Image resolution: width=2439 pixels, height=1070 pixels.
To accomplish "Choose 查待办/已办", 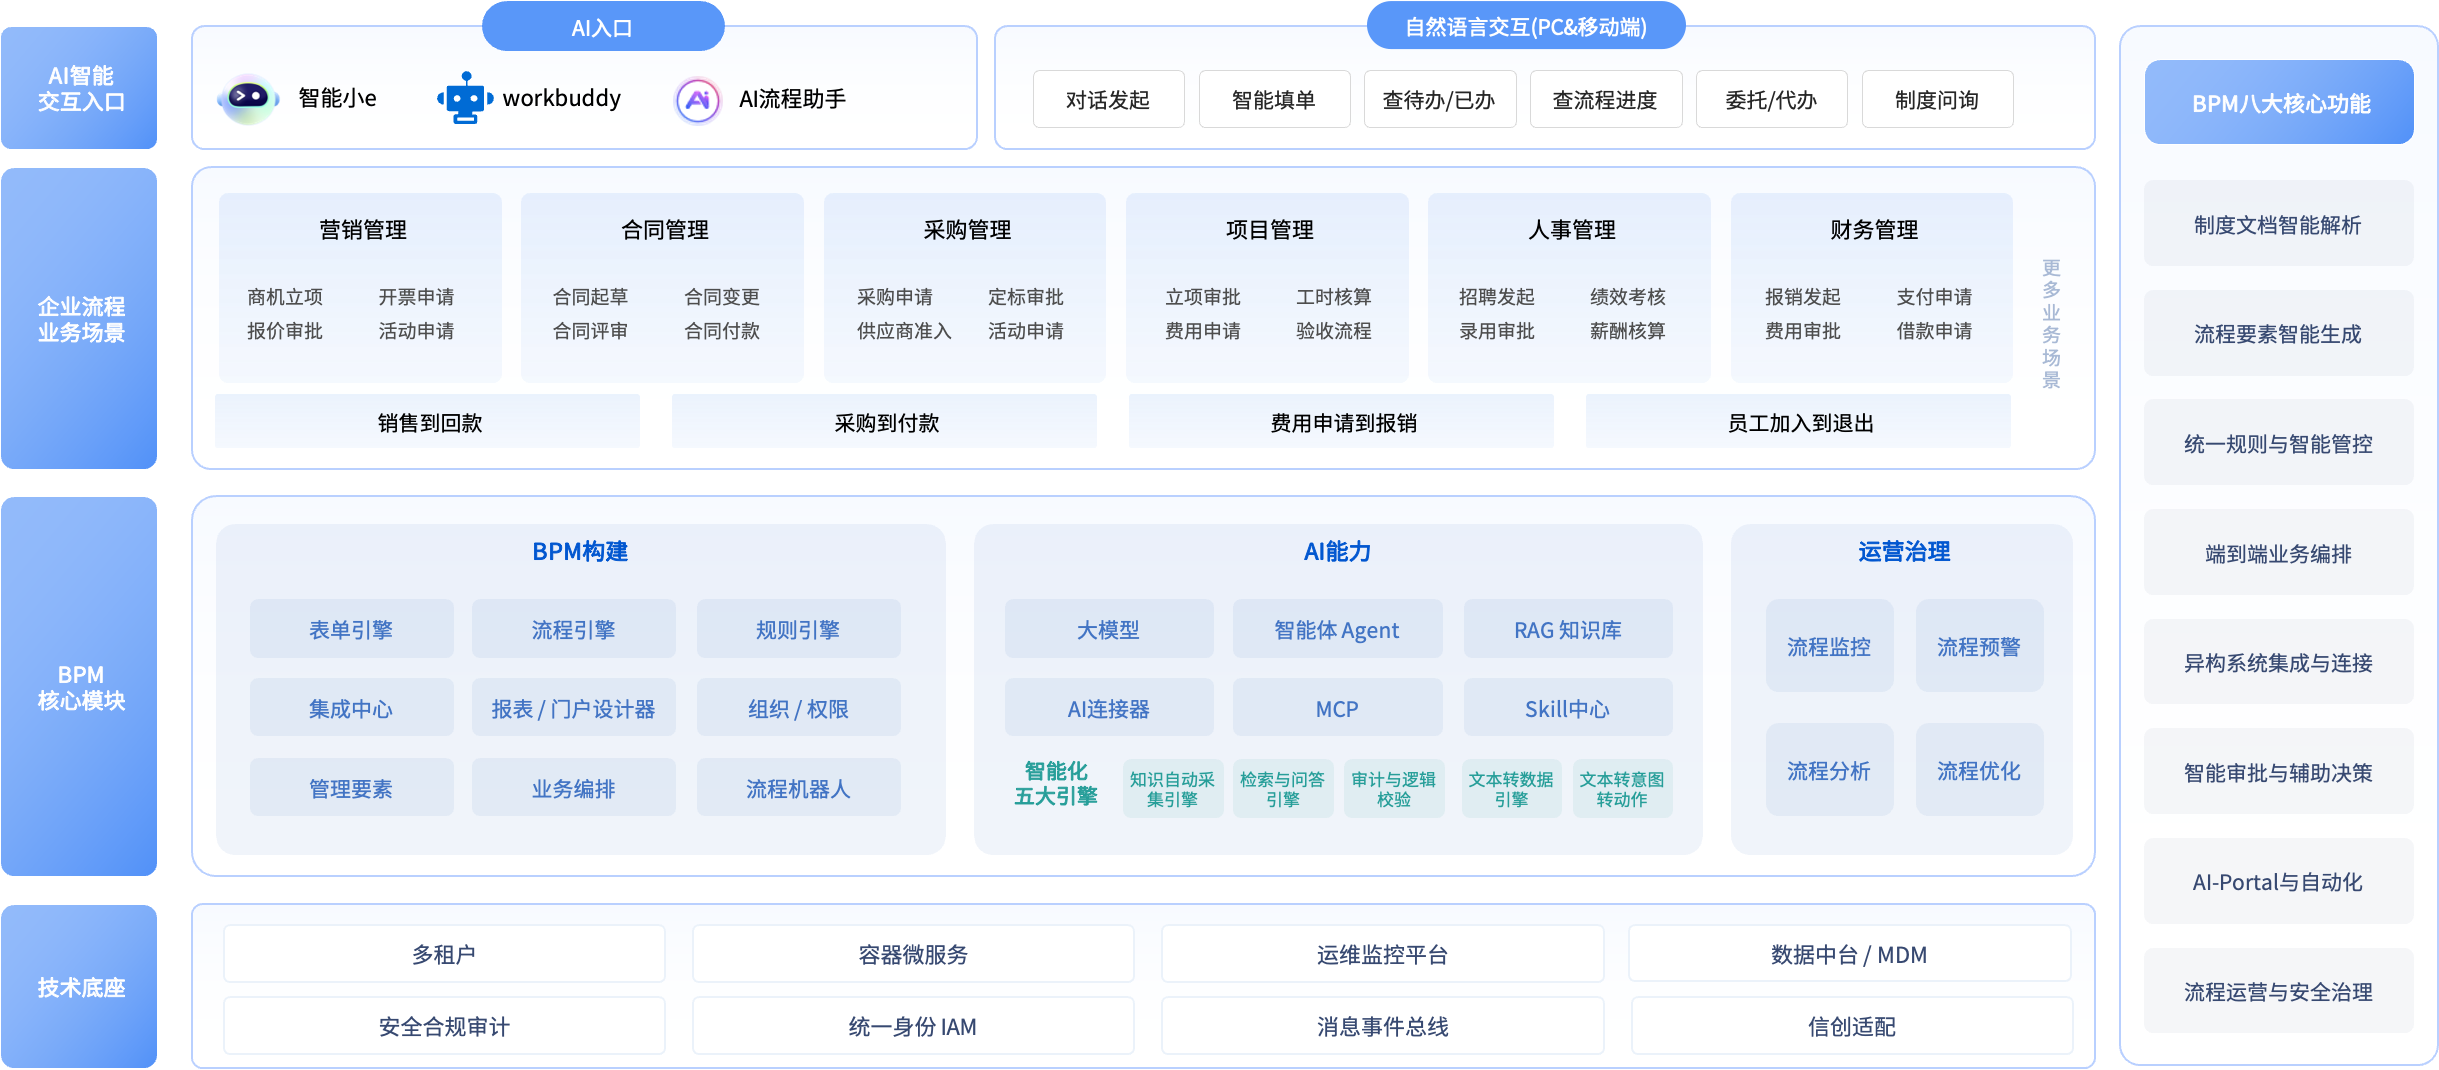I will 1440,99.
